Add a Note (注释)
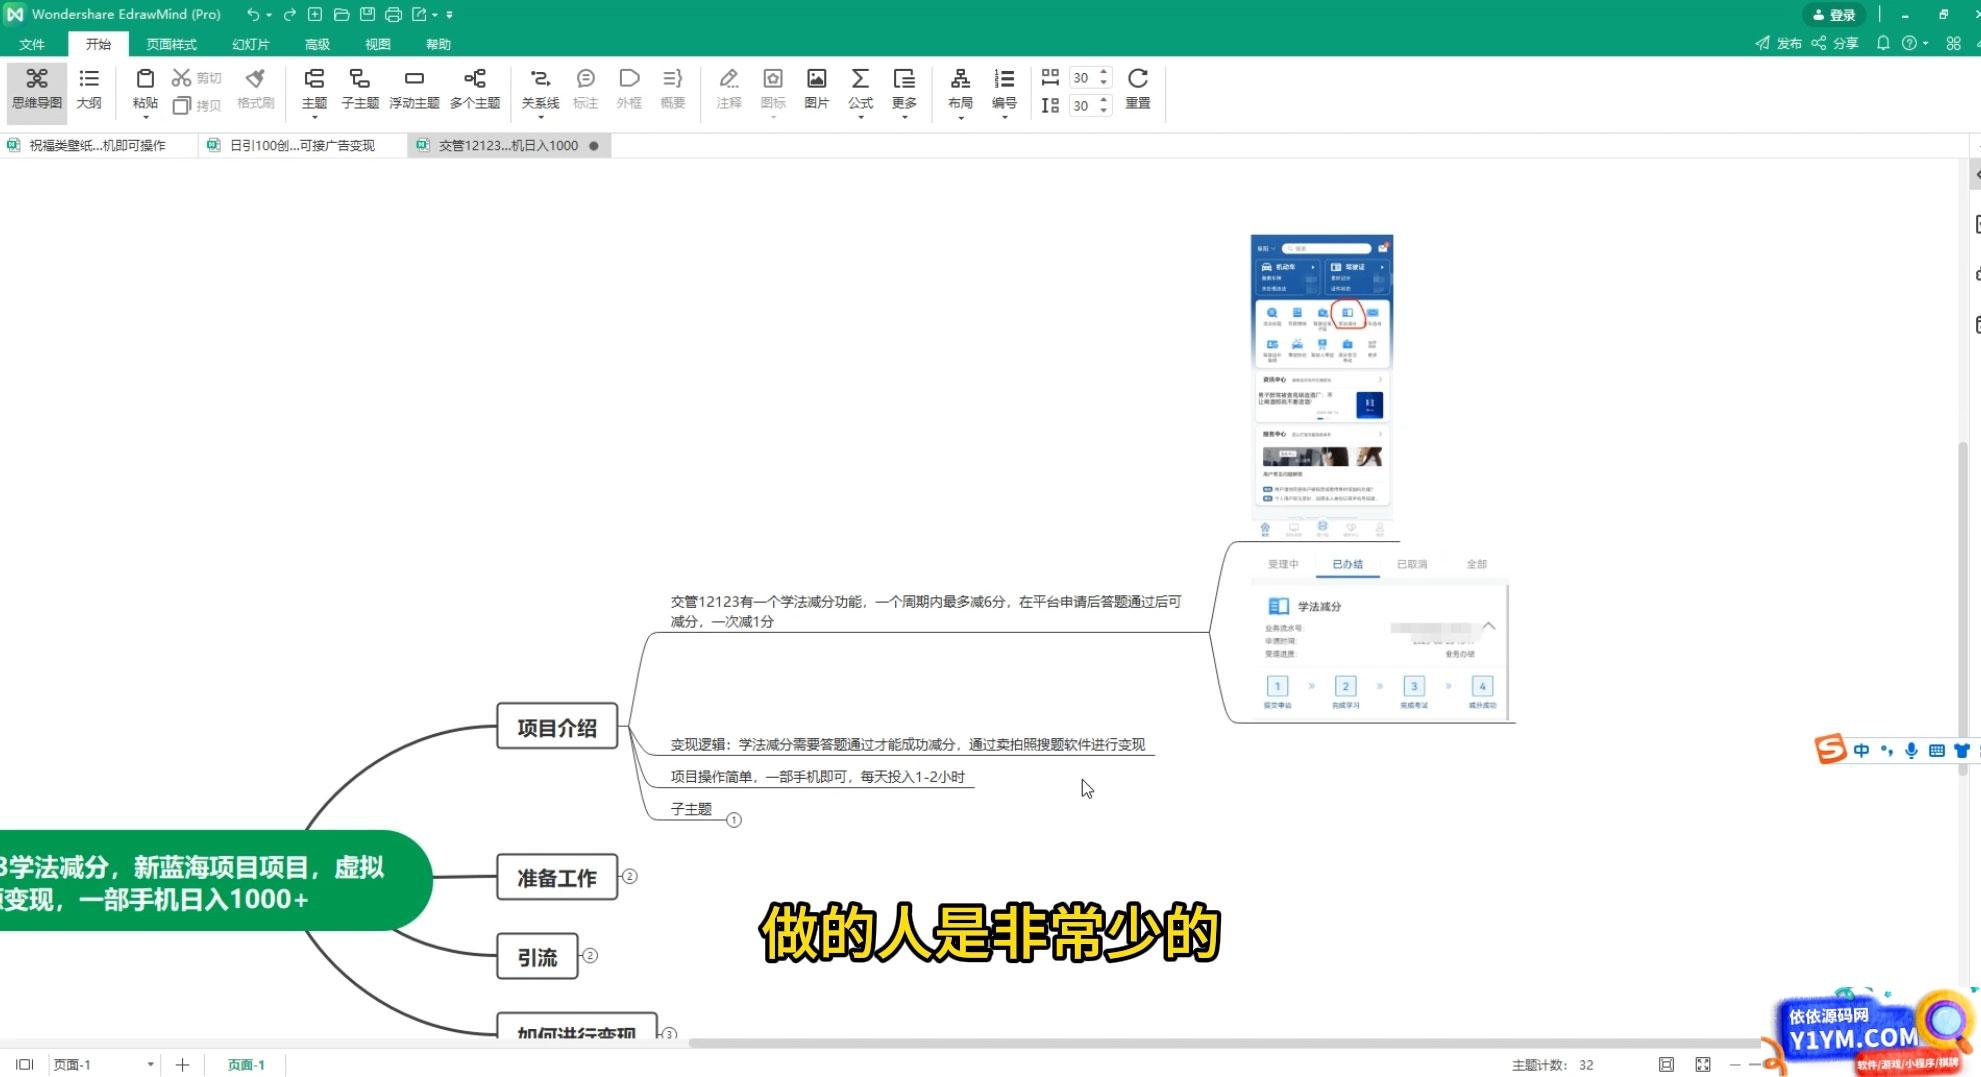The image size is (1981, 1077). click(x=729, y=89)
